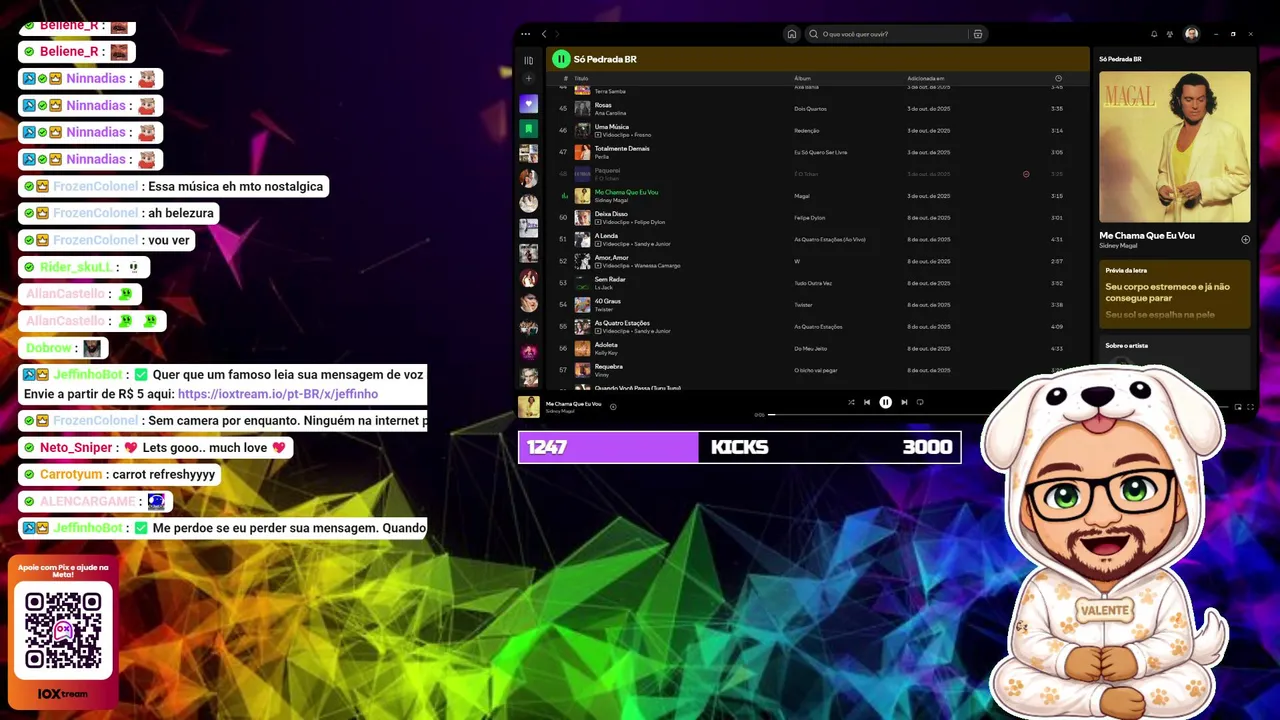Create a playlist with the plus icon
The height and width of the screenshot is (720, 1280).
529,79
